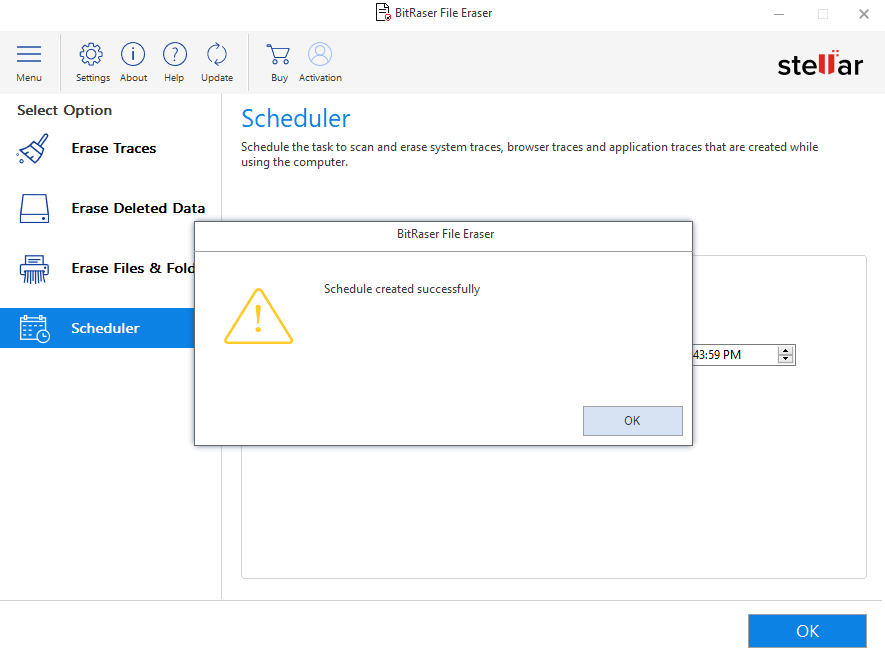Image resolution: width=885 pixels, height=665 pixels.
Task: Click the About info icon
Action: pos(133,62)
